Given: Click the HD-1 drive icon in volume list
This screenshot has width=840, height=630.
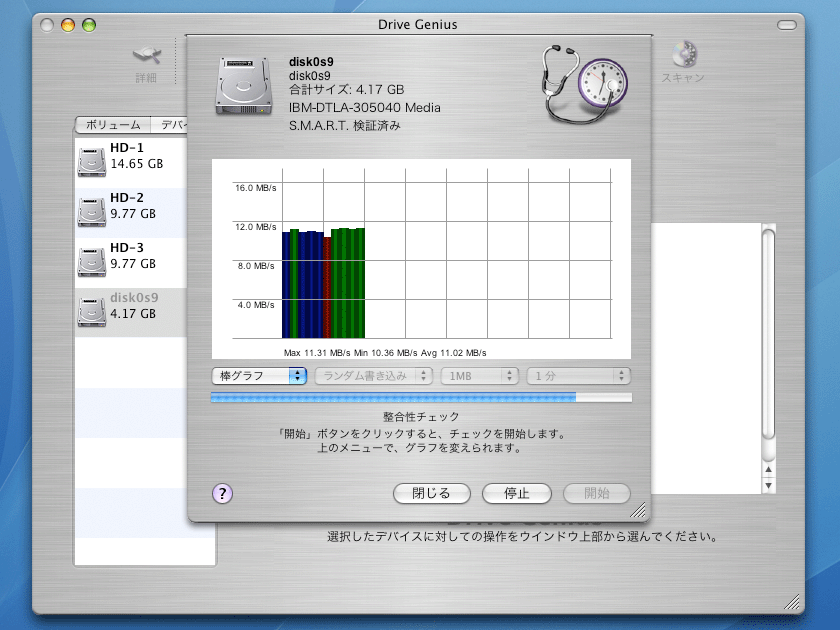Looking at the screenshot, I should (x=92, y=162).
